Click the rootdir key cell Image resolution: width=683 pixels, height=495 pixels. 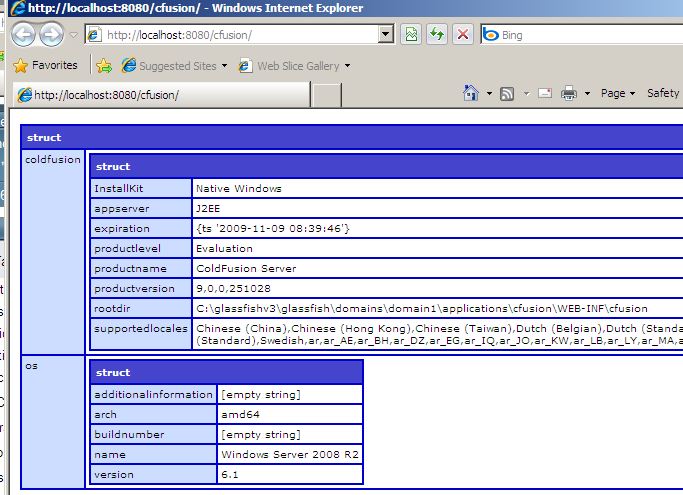click(x=141, y=309)
